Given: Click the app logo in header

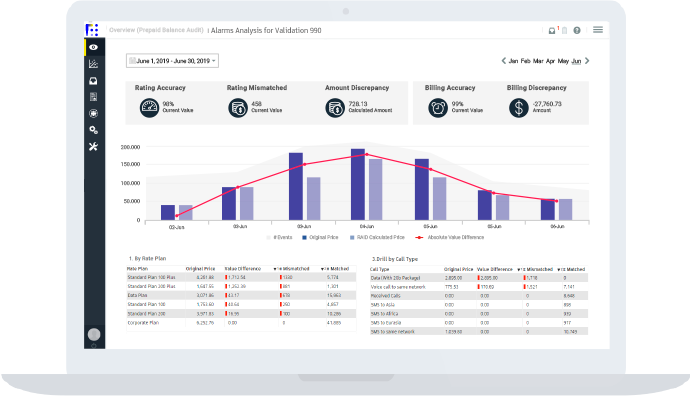Looking at the screenshot, I should 92,30.
